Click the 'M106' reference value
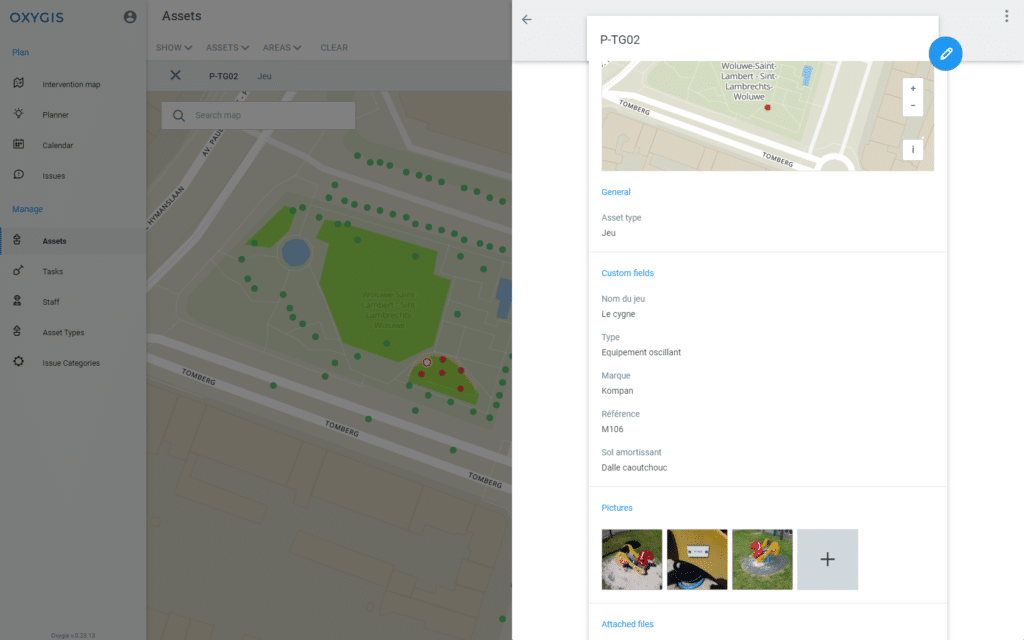Image resolution: width=1024 pixels, height=640 pixels. tap(612, 430)
